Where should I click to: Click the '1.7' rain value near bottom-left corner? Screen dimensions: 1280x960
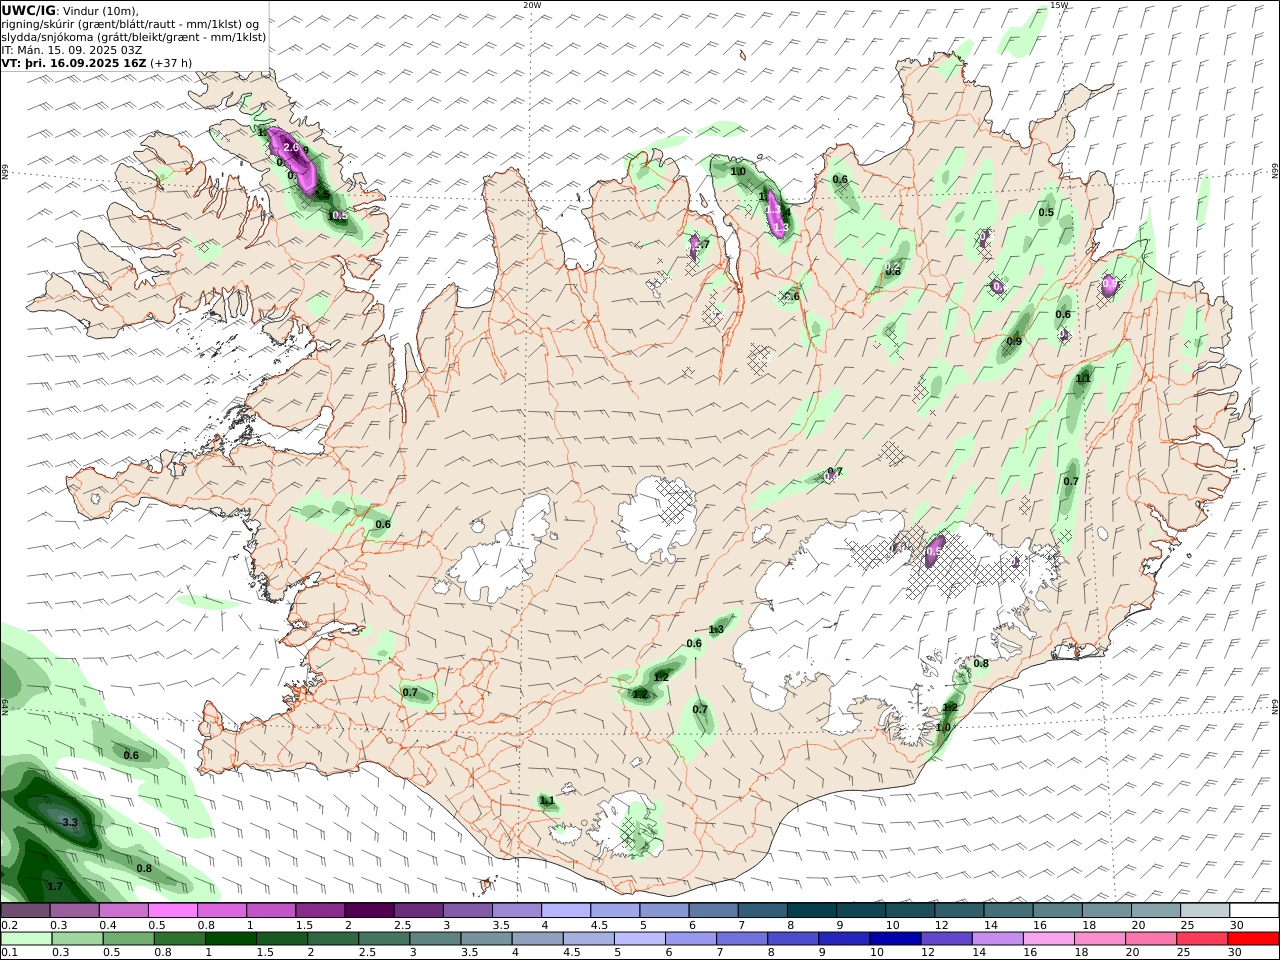pyautogui.click(x=55, y=886)
